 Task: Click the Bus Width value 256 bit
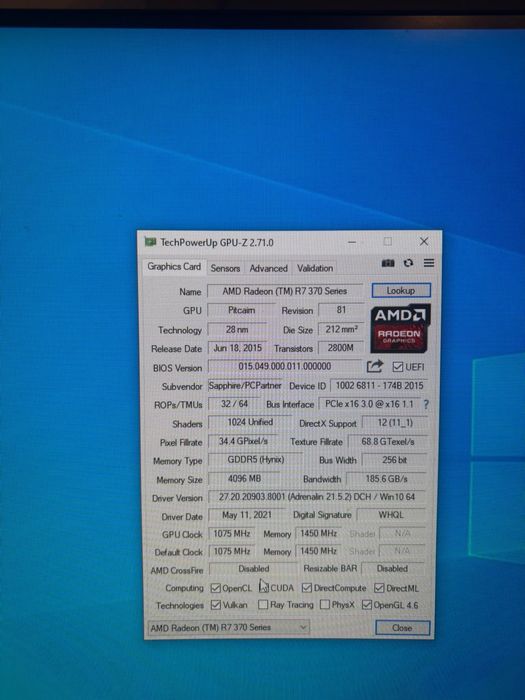pos(394,460)
